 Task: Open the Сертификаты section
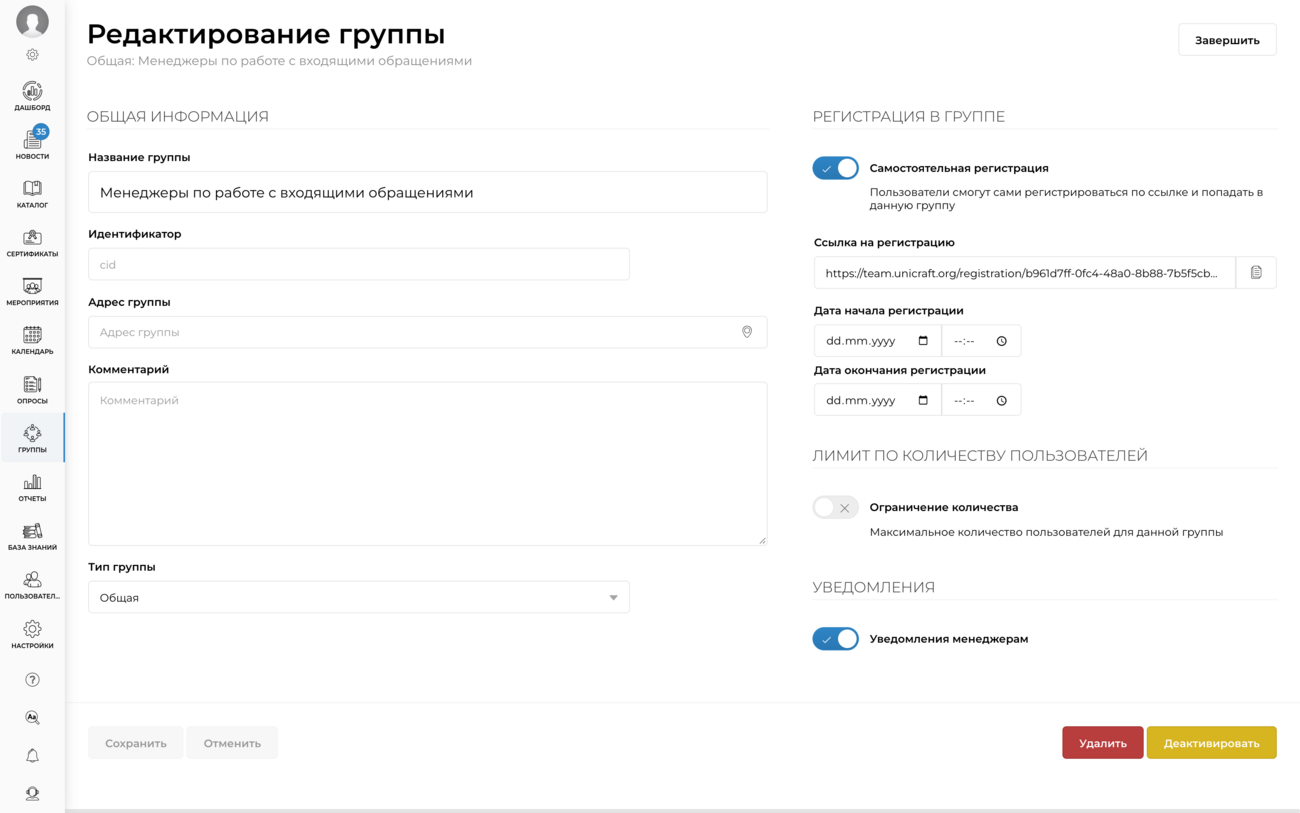coord(32,243)
